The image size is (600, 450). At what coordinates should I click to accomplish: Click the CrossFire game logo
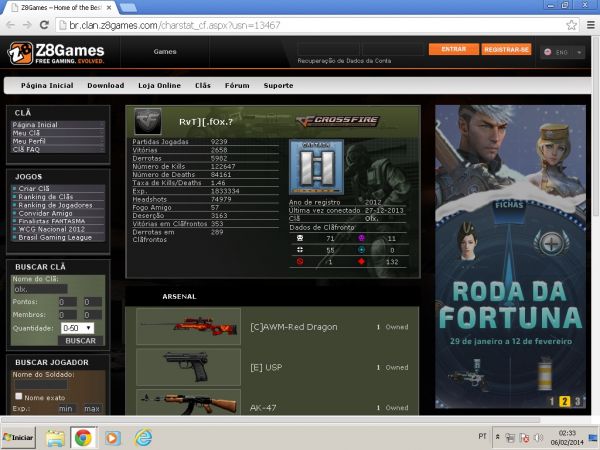click(x=338, y=121)
